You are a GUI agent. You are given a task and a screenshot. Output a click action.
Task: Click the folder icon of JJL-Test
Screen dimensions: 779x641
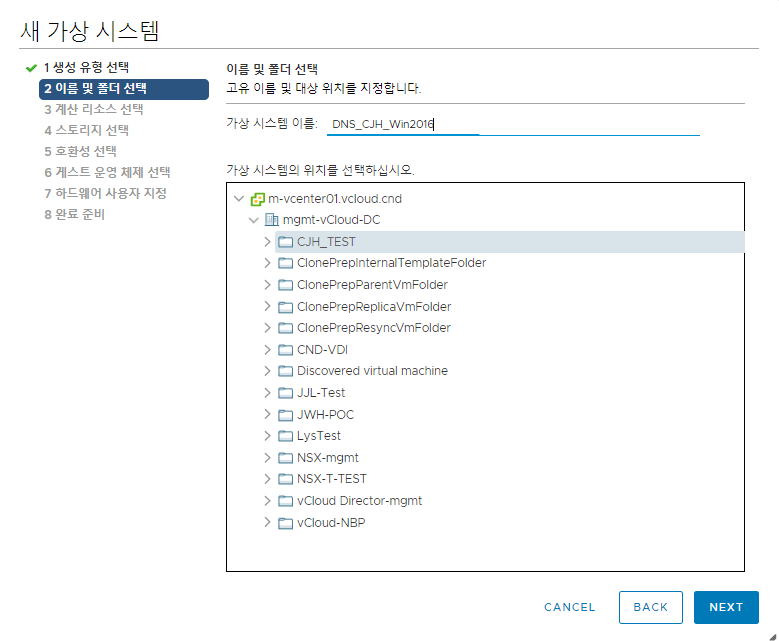285,393
